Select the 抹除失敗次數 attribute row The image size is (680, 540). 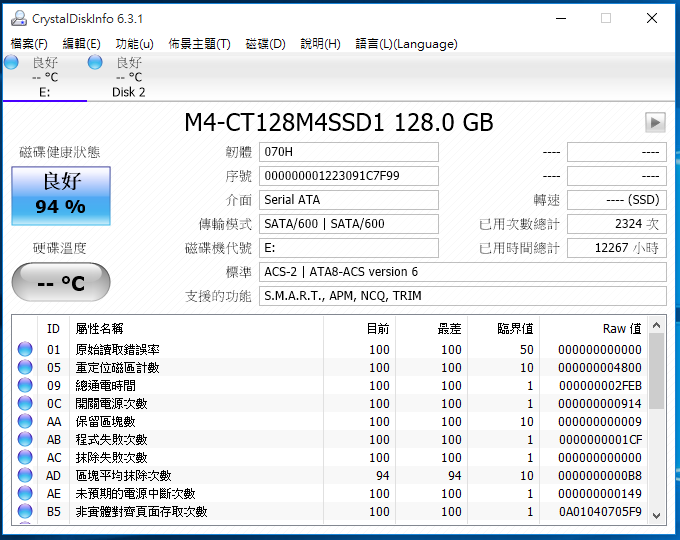[x=330, y=457]
